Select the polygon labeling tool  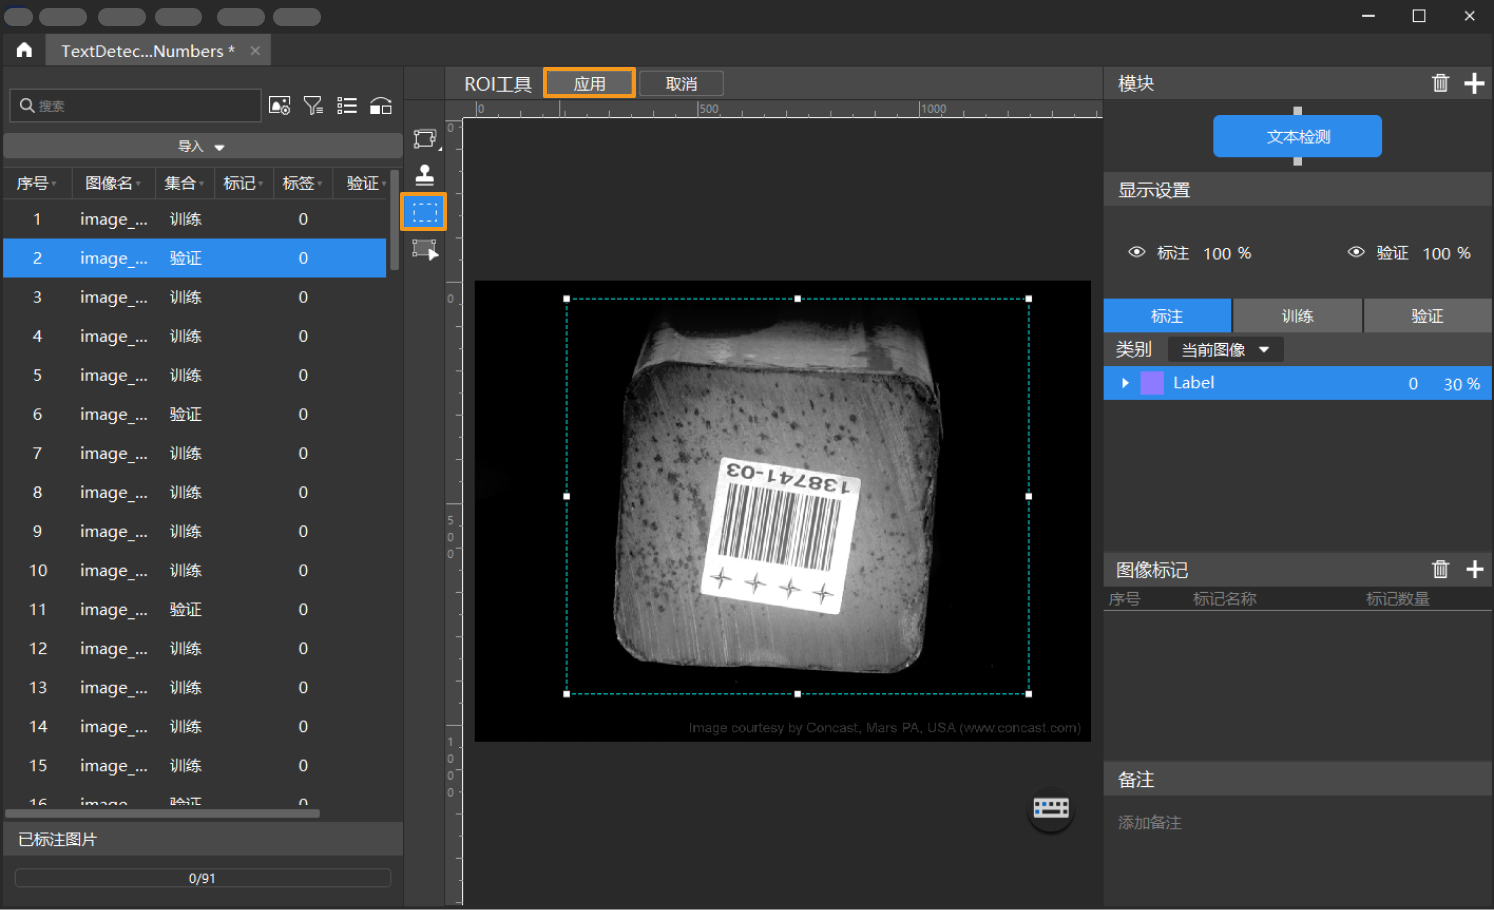425,138
